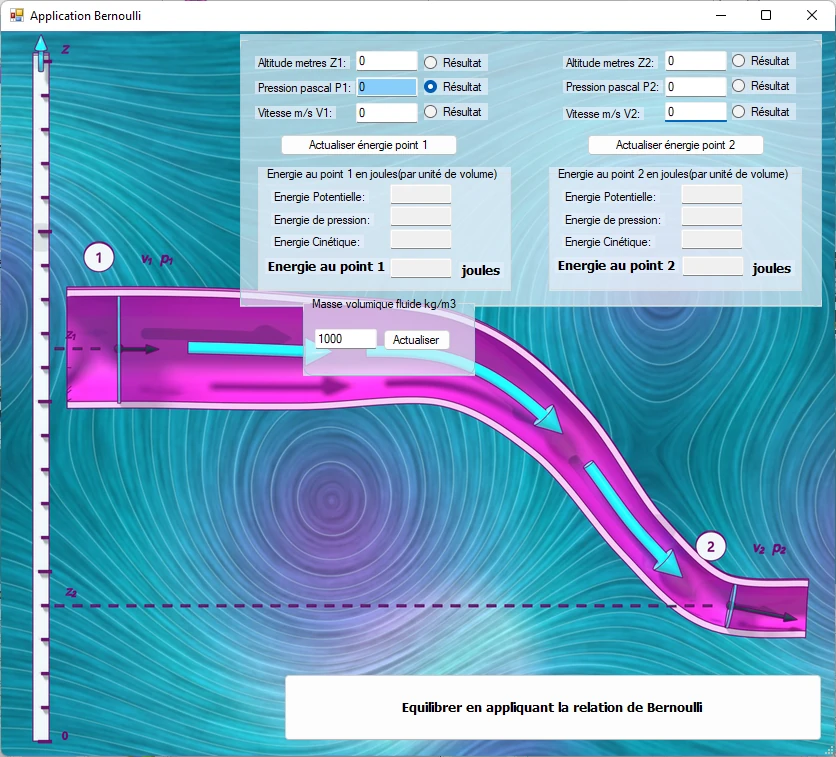The image size is (836, 757).
Task: Minimize the Application Bernoulli window
Action: tap(721, 15)
